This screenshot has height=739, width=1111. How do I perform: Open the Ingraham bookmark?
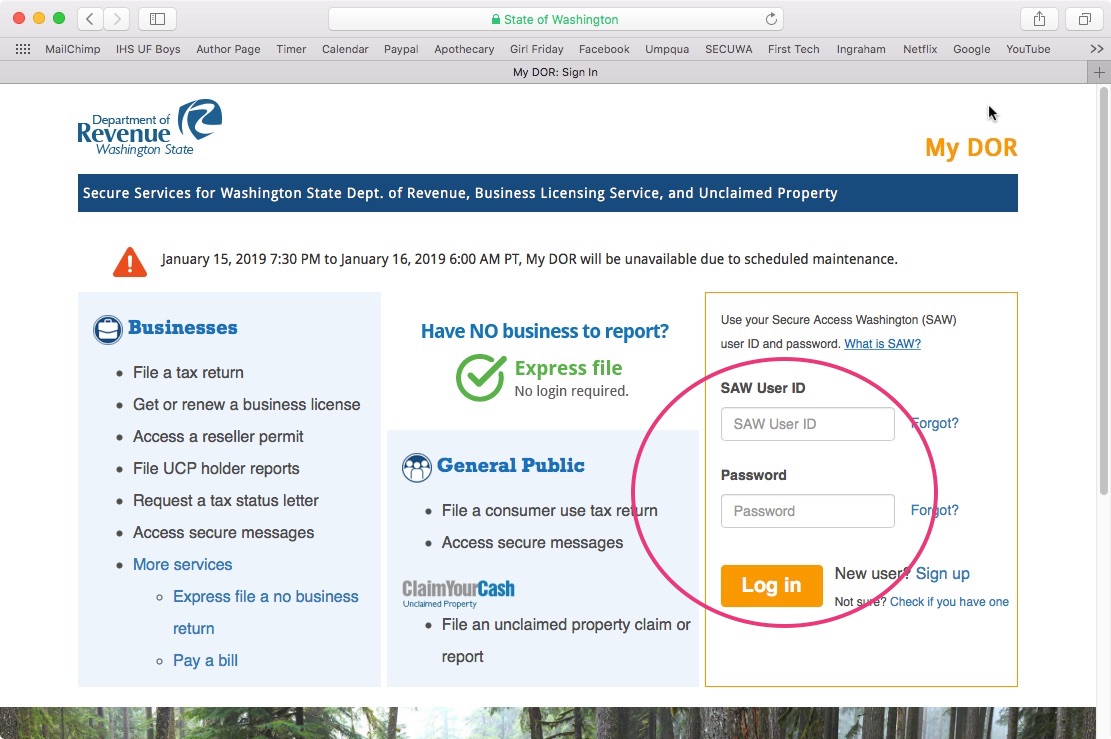click(x=861, y=49)
